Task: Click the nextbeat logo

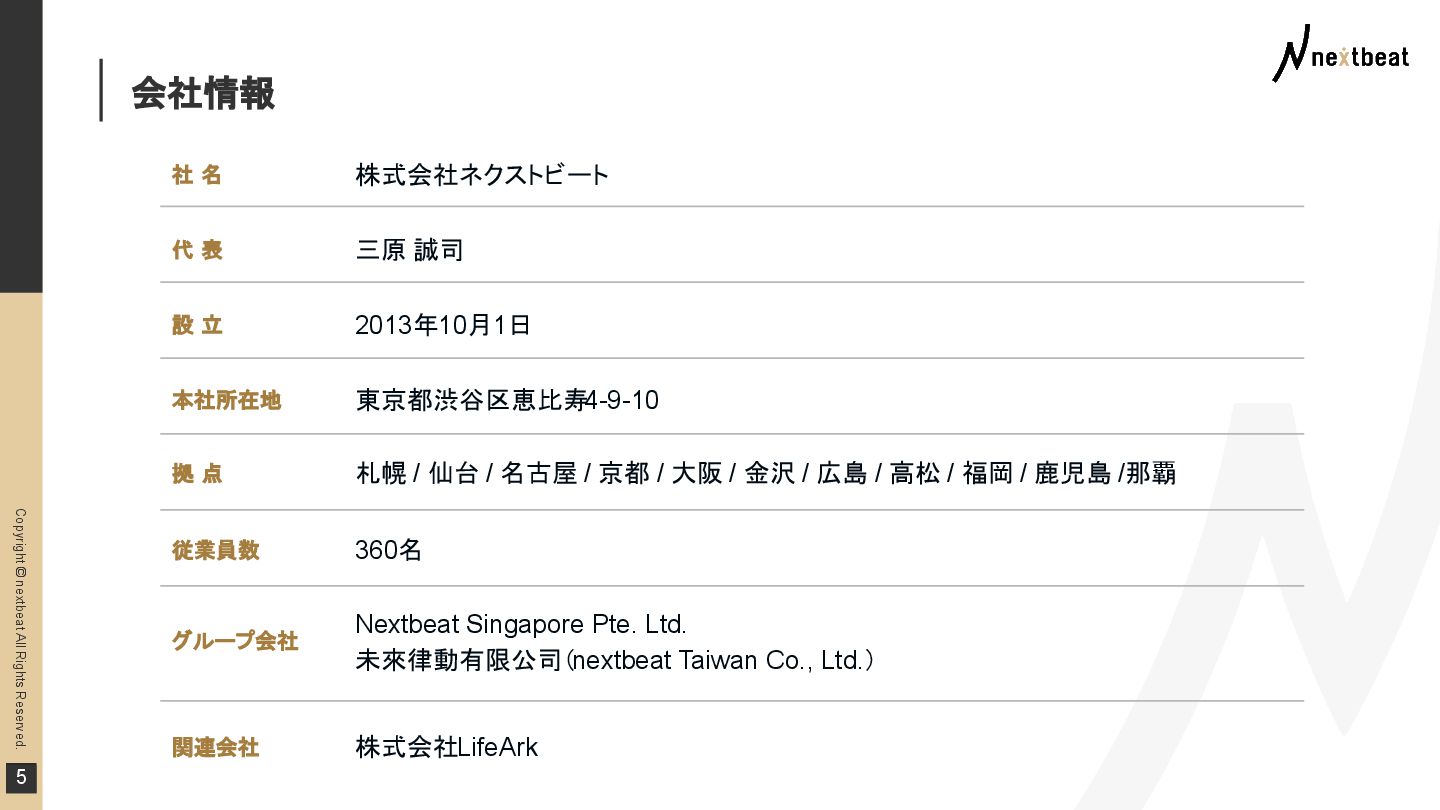Action: pos(1340,55)
